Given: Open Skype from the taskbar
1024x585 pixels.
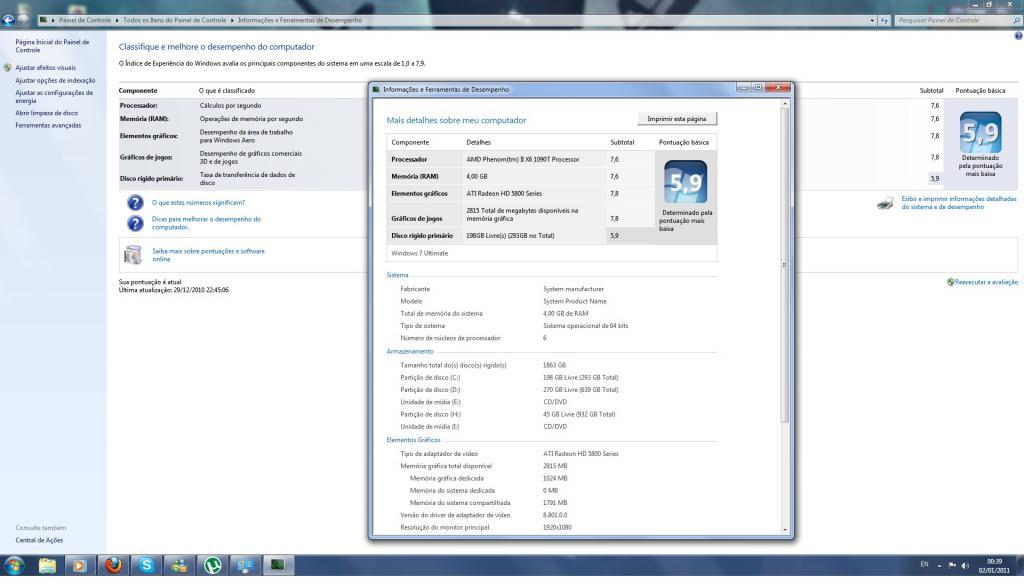Looking at the screenshot, I should tap(146, 565).
